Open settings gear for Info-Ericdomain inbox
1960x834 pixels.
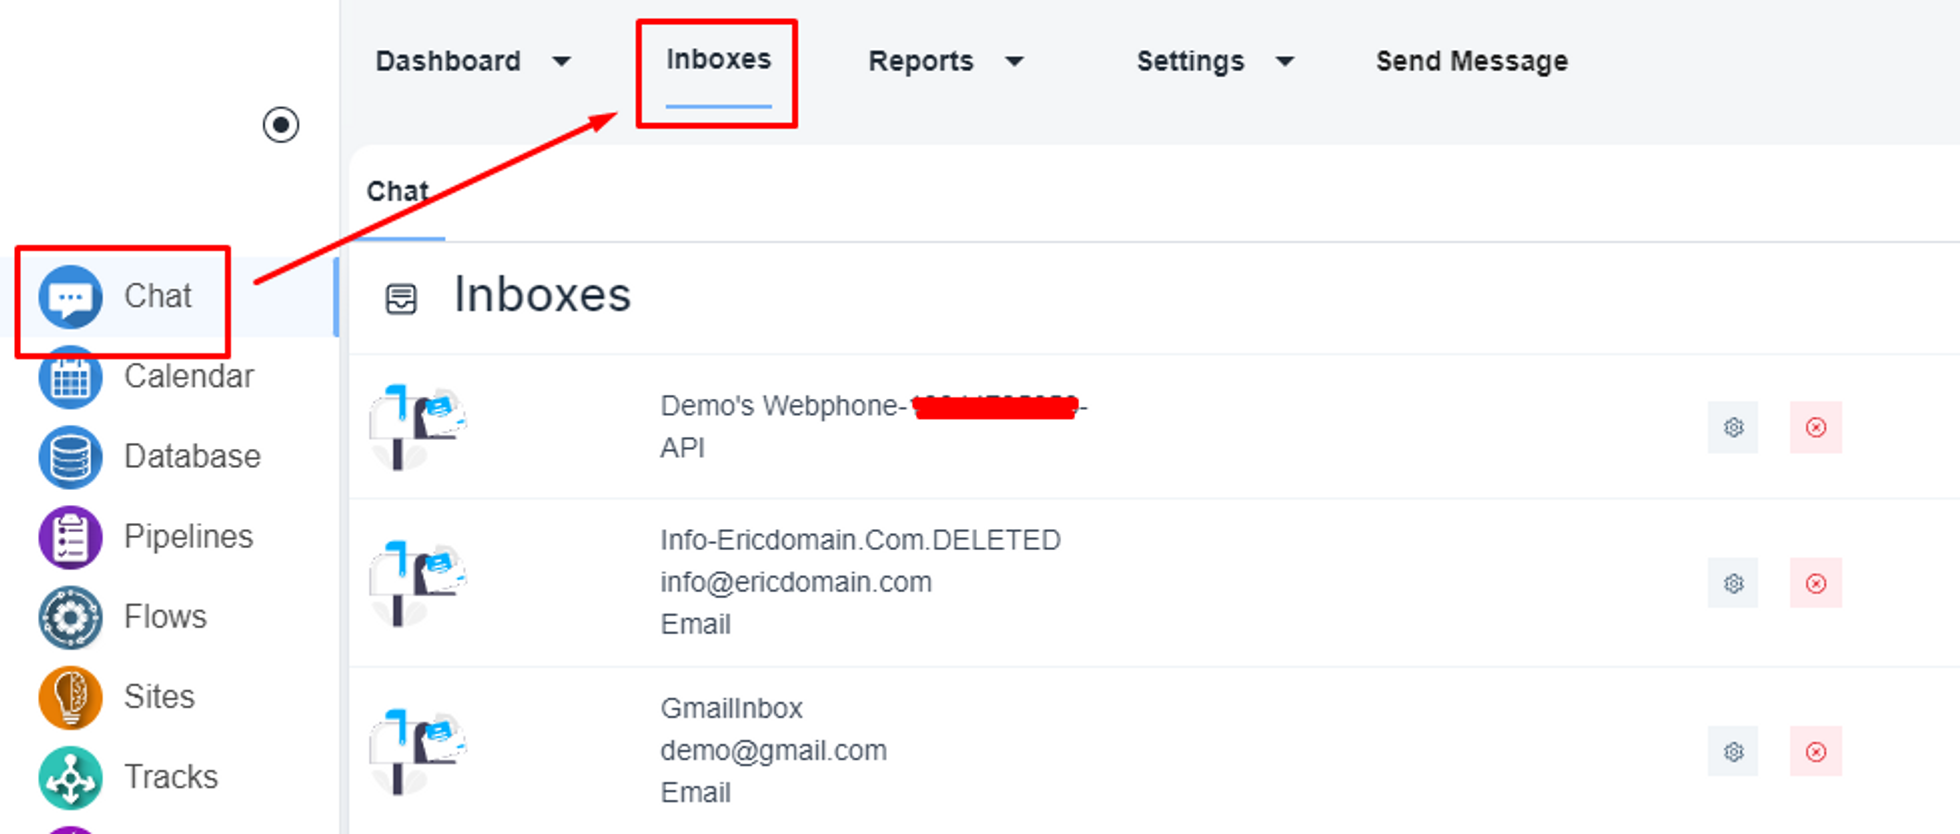(x=1733, y=583)
